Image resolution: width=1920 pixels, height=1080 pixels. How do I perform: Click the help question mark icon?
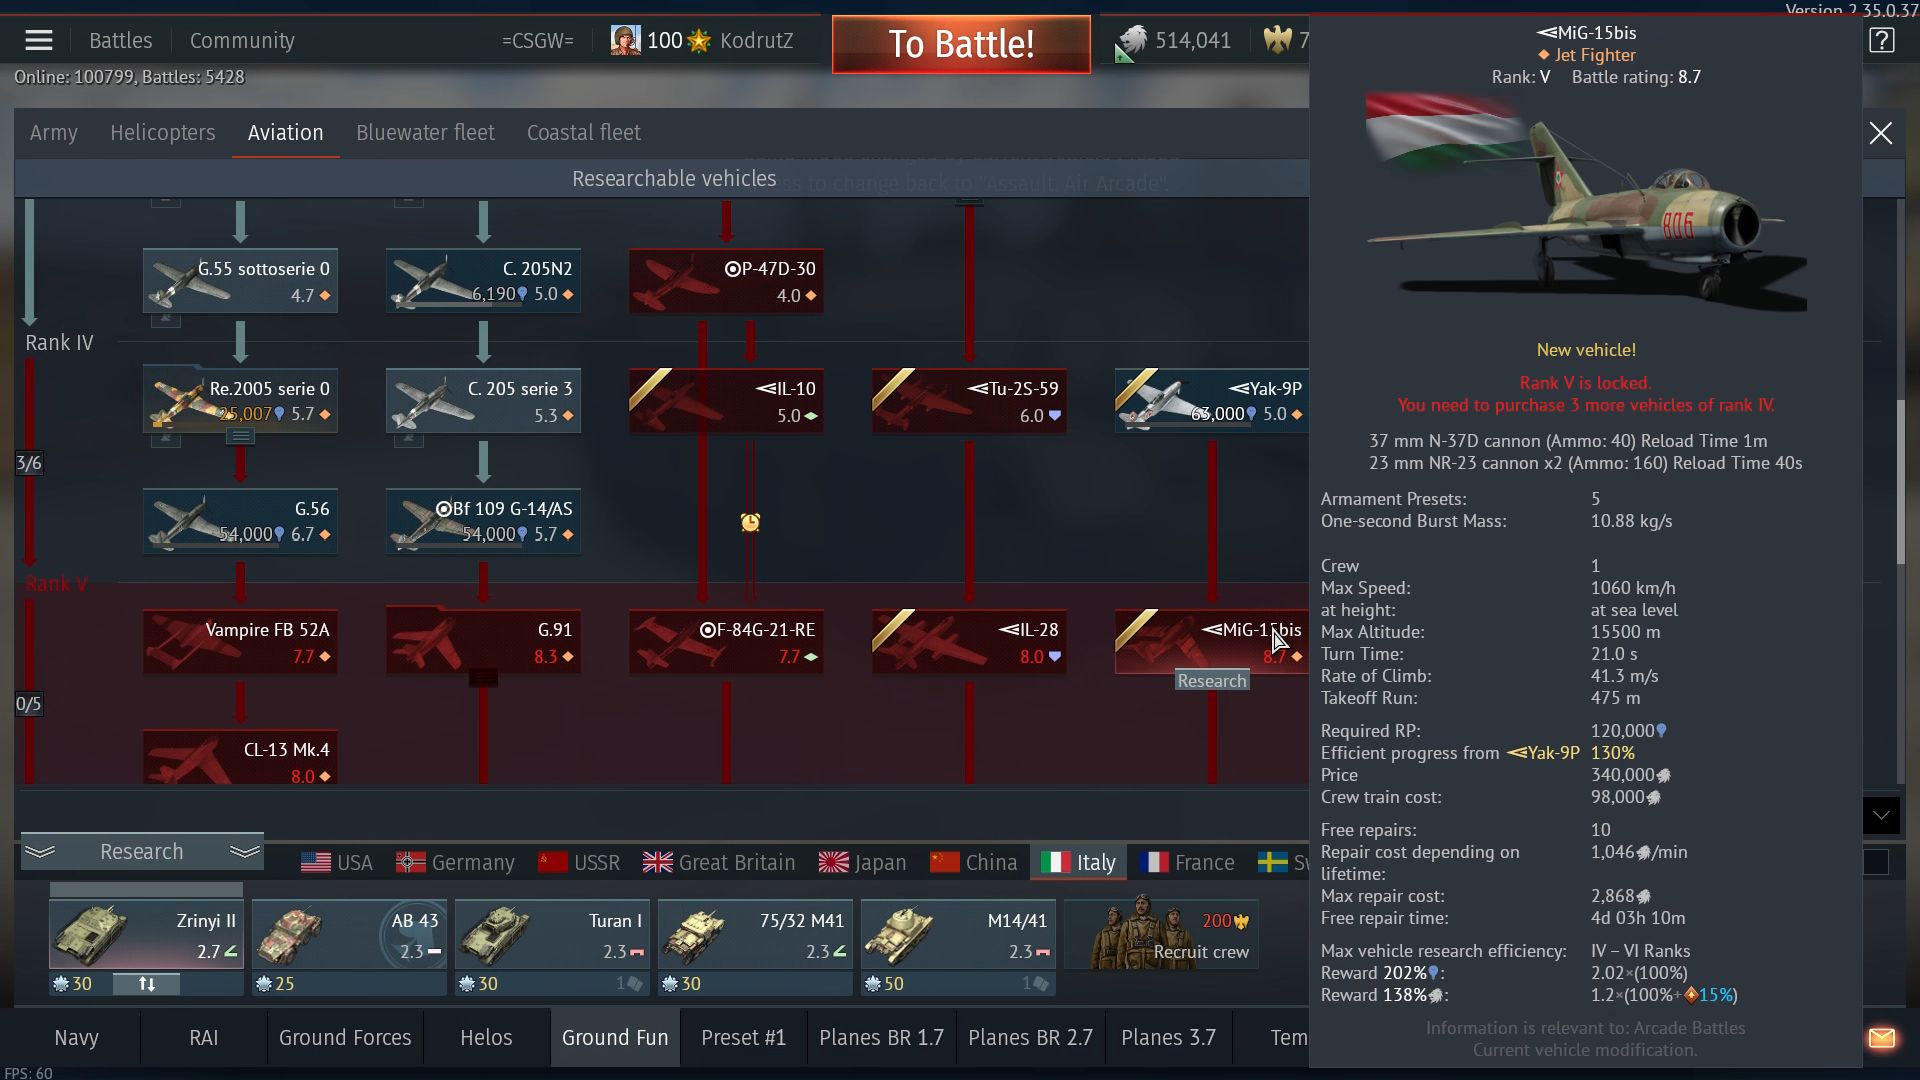point(1881,41)
